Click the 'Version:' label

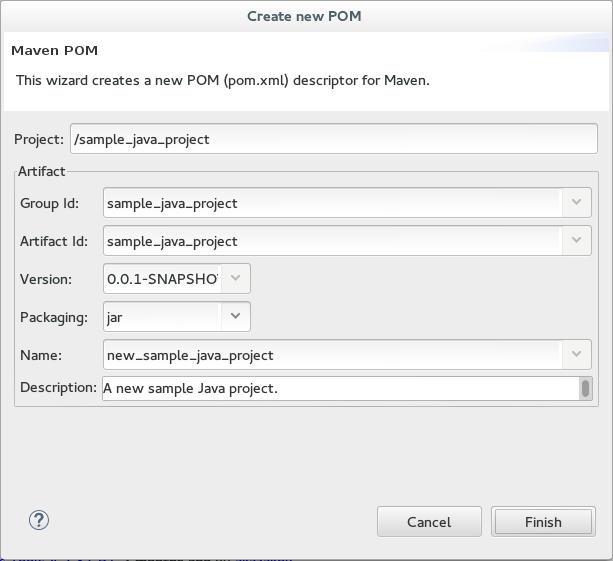(x=46, y=279)
